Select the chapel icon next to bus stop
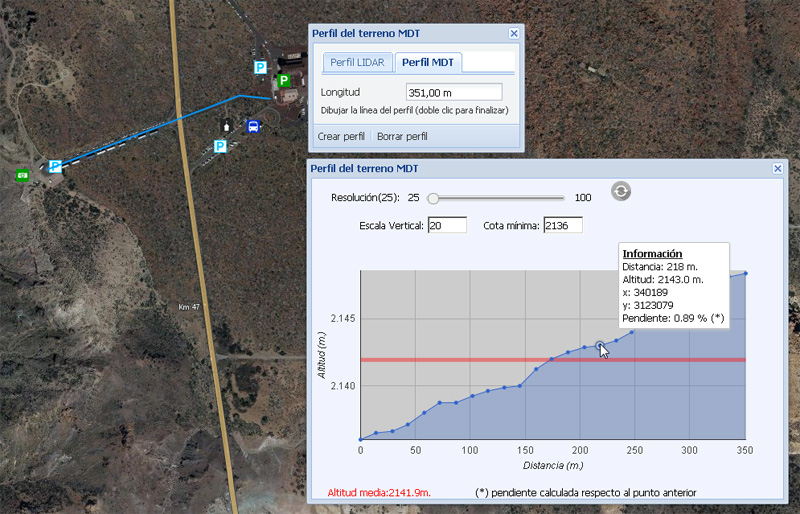The width and height of the screenshot is (800, 514). 227,127
